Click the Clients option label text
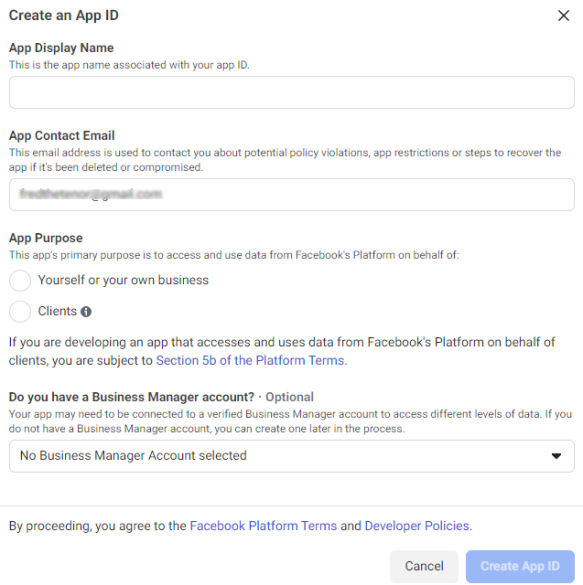The width and height of the screenshot is (583, 585). click(57, 311)
